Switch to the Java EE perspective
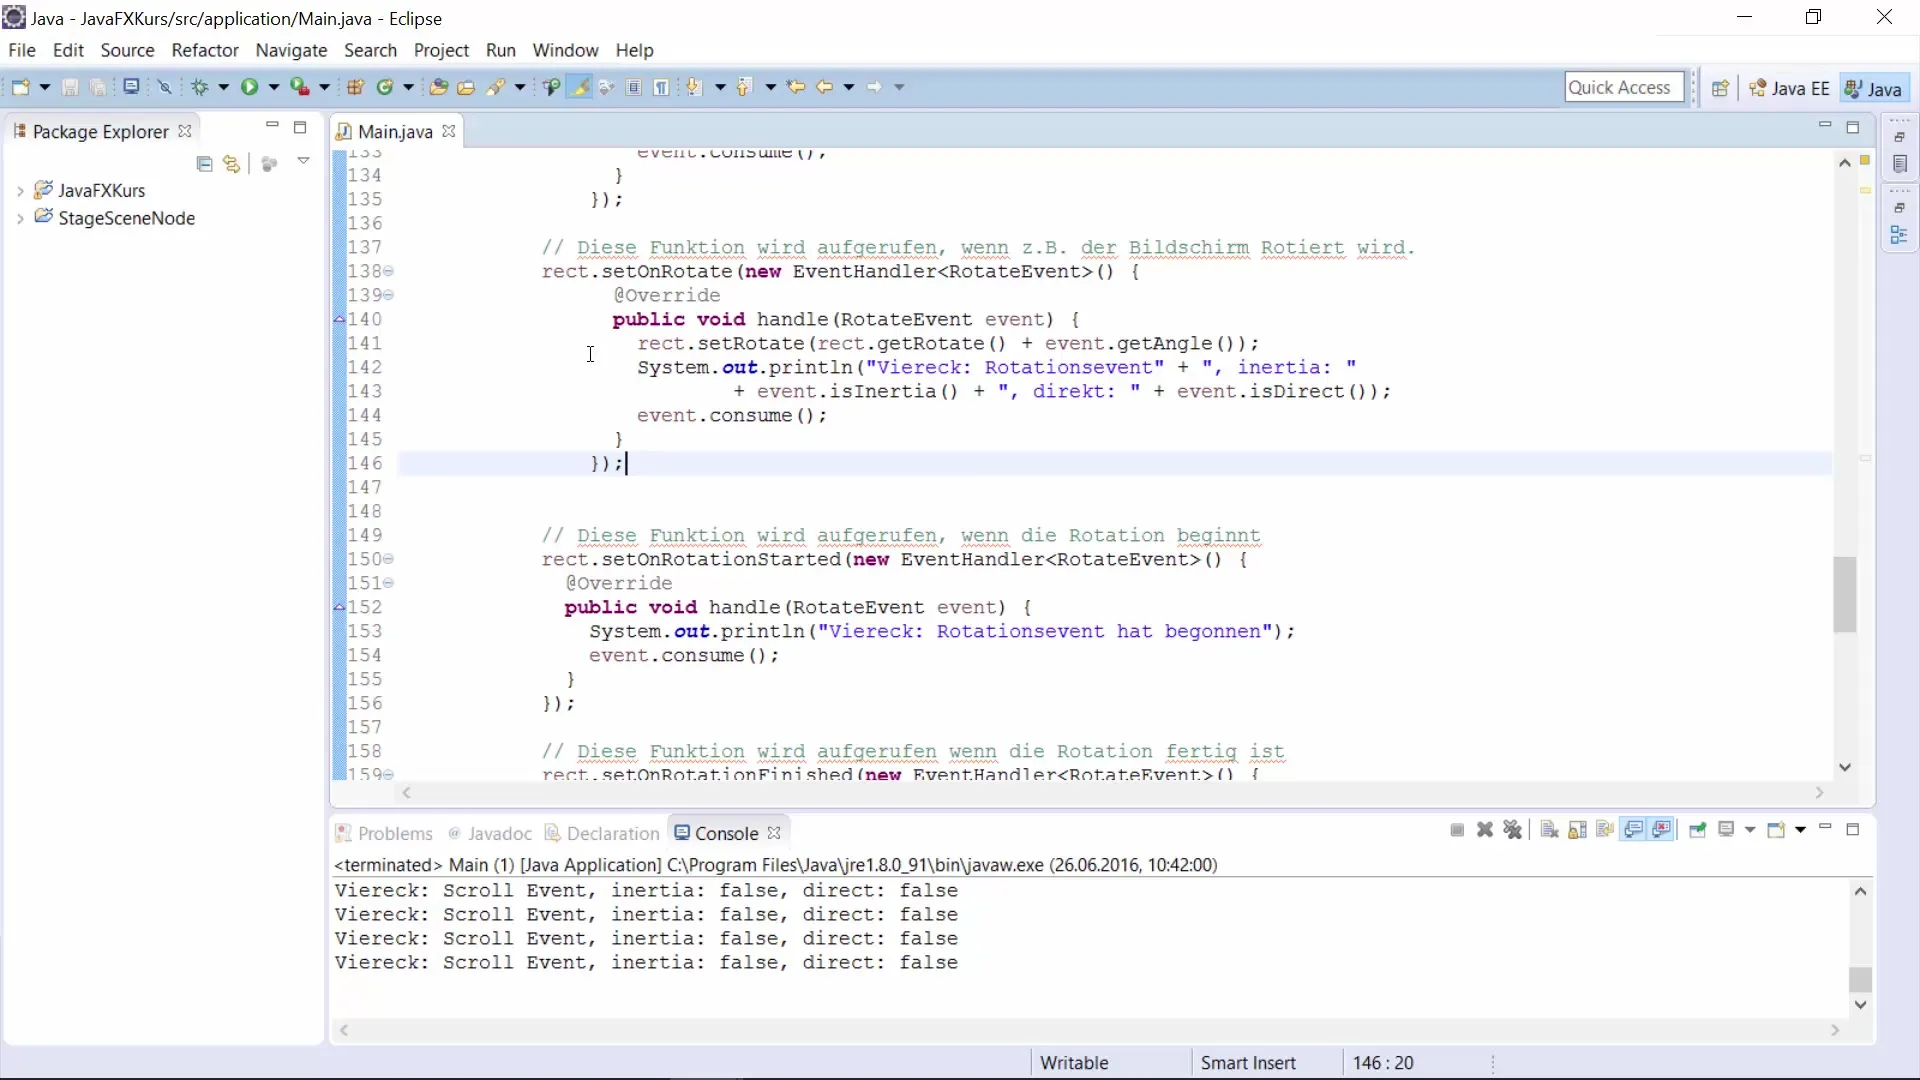1920x1080 pixels. (x=1790, y=88)
